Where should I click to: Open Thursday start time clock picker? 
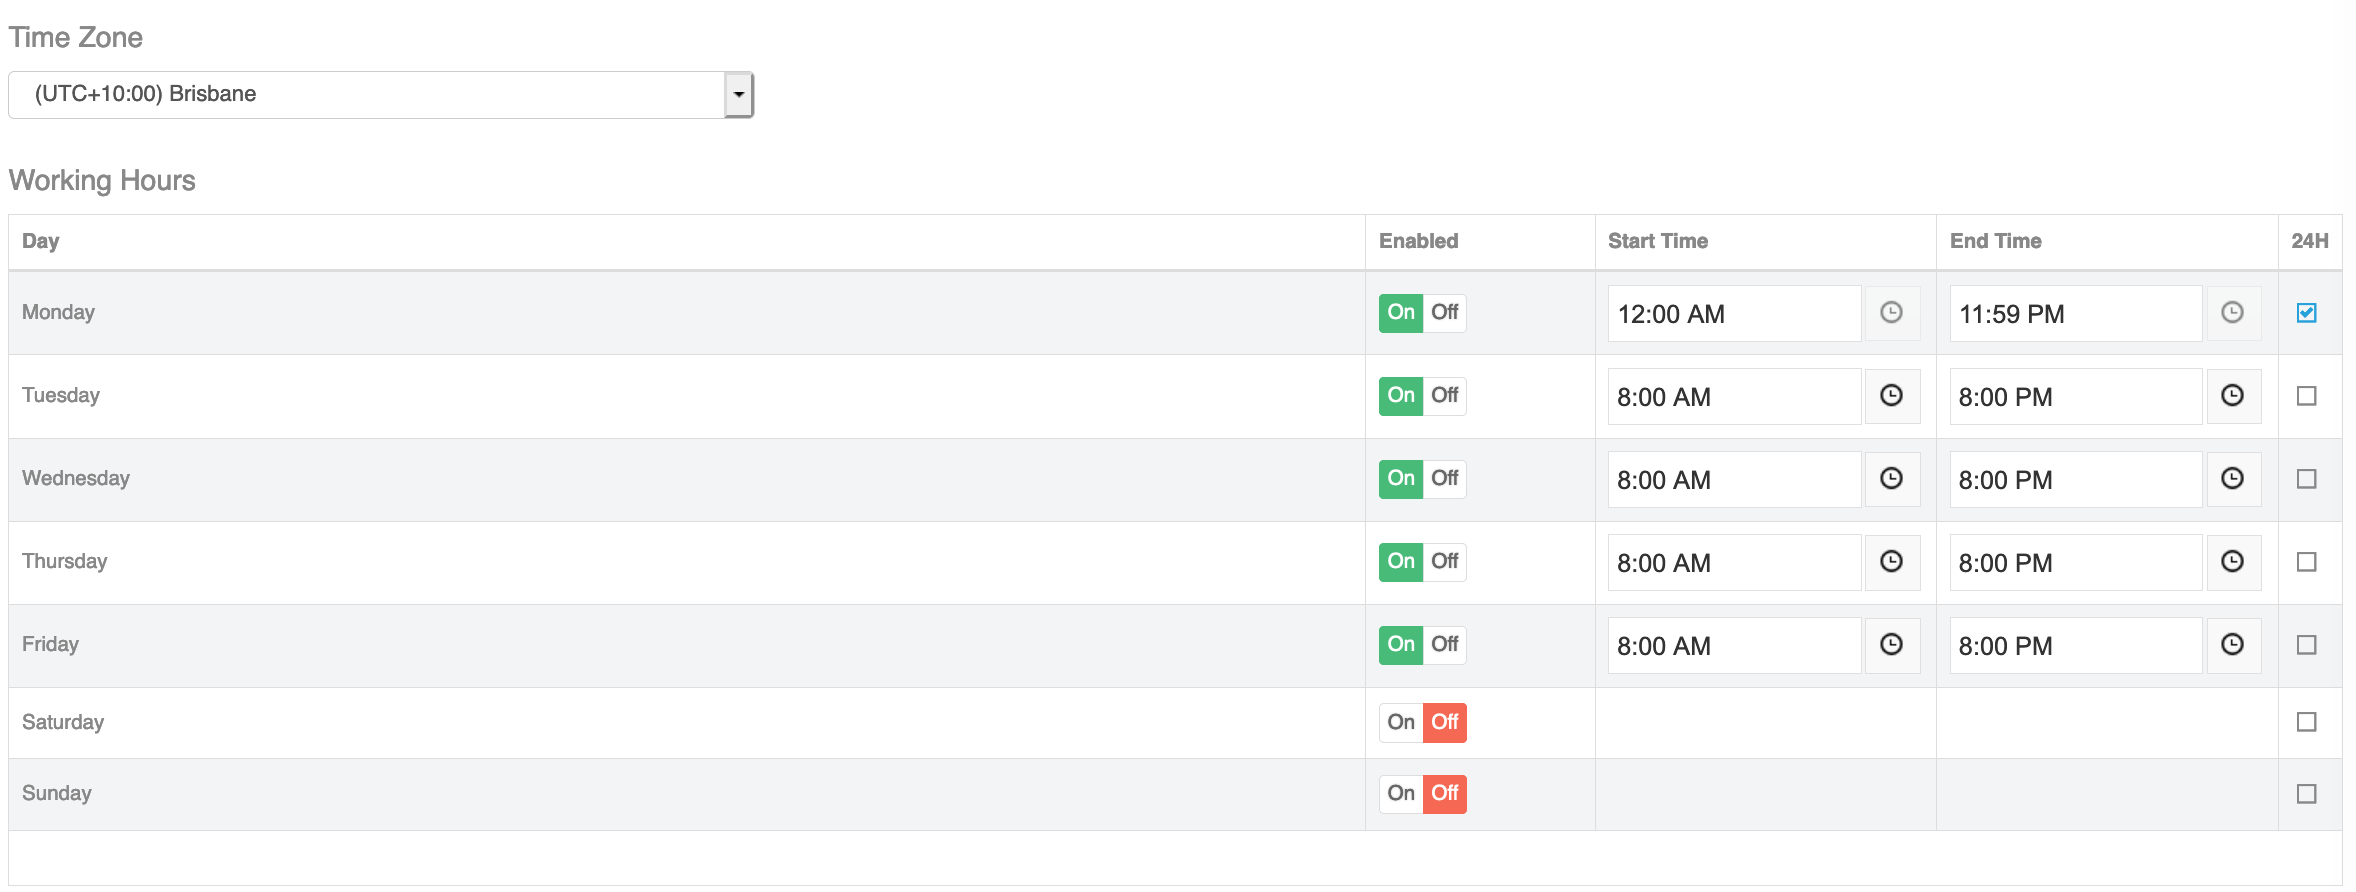[1891, 562]
